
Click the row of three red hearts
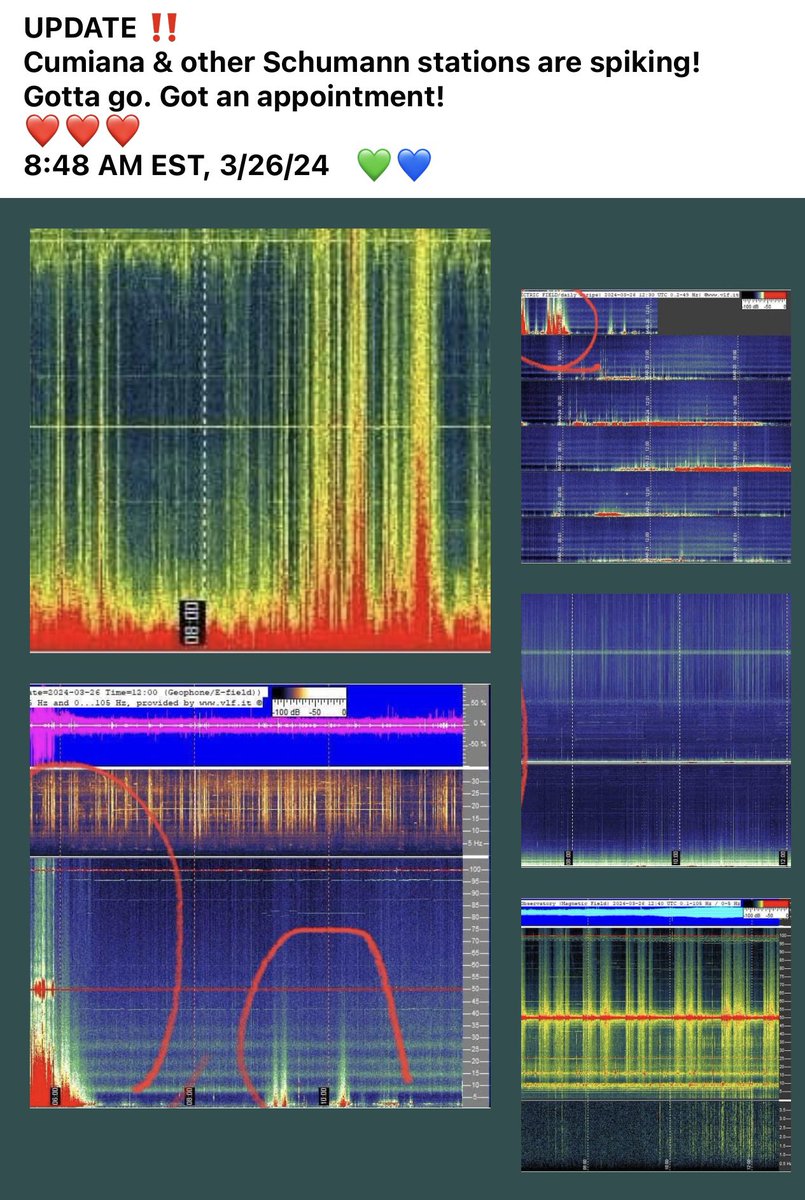(x=82, y=130)
